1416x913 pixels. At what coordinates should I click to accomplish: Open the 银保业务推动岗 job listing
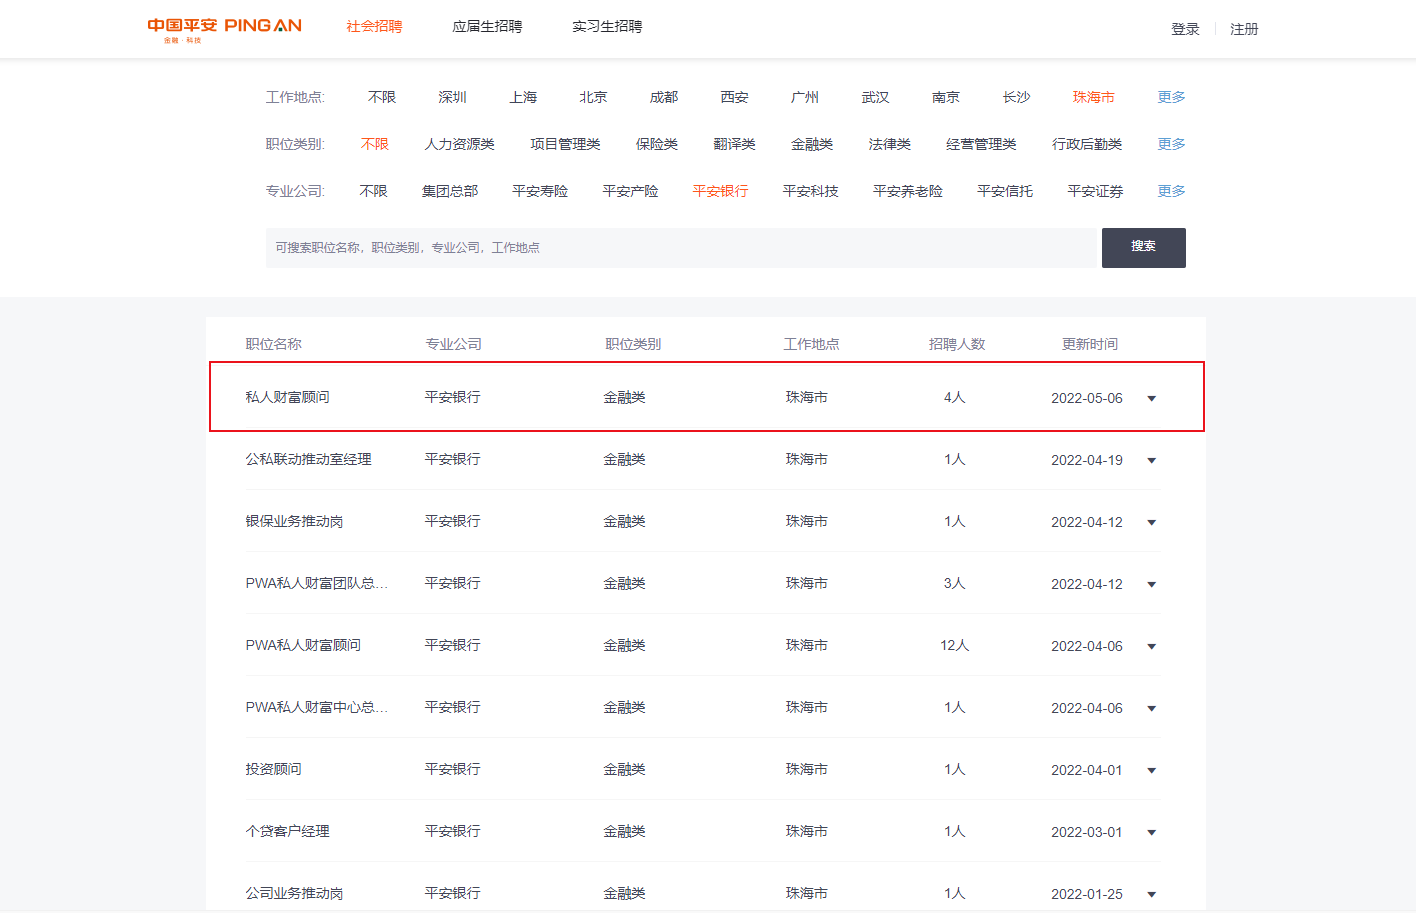click(x=295, y=521)
